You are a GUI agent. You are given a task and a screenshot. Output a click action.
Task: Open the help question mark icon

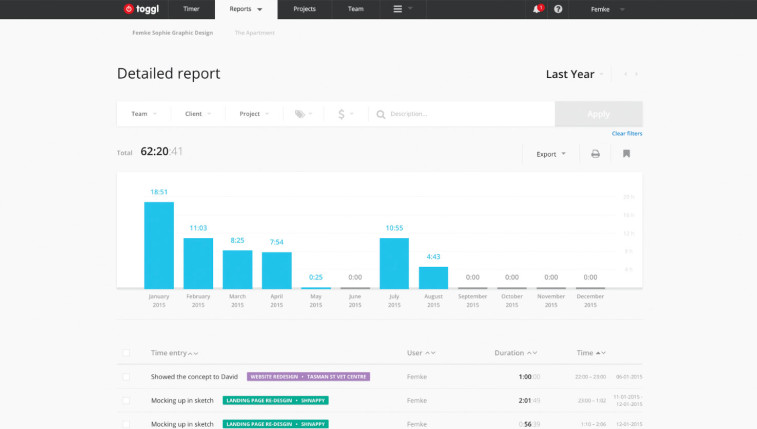point(558,9)
